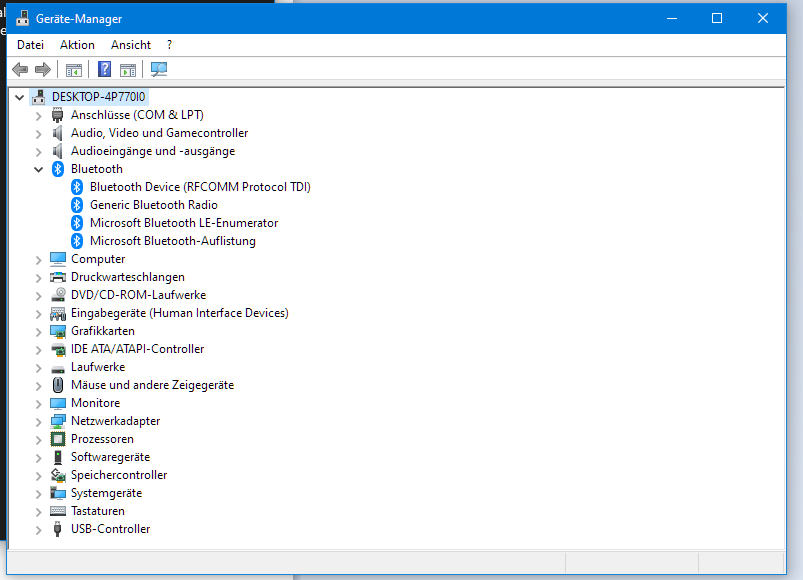Click the chip icon of Prozessoren

tap(58, 439)
